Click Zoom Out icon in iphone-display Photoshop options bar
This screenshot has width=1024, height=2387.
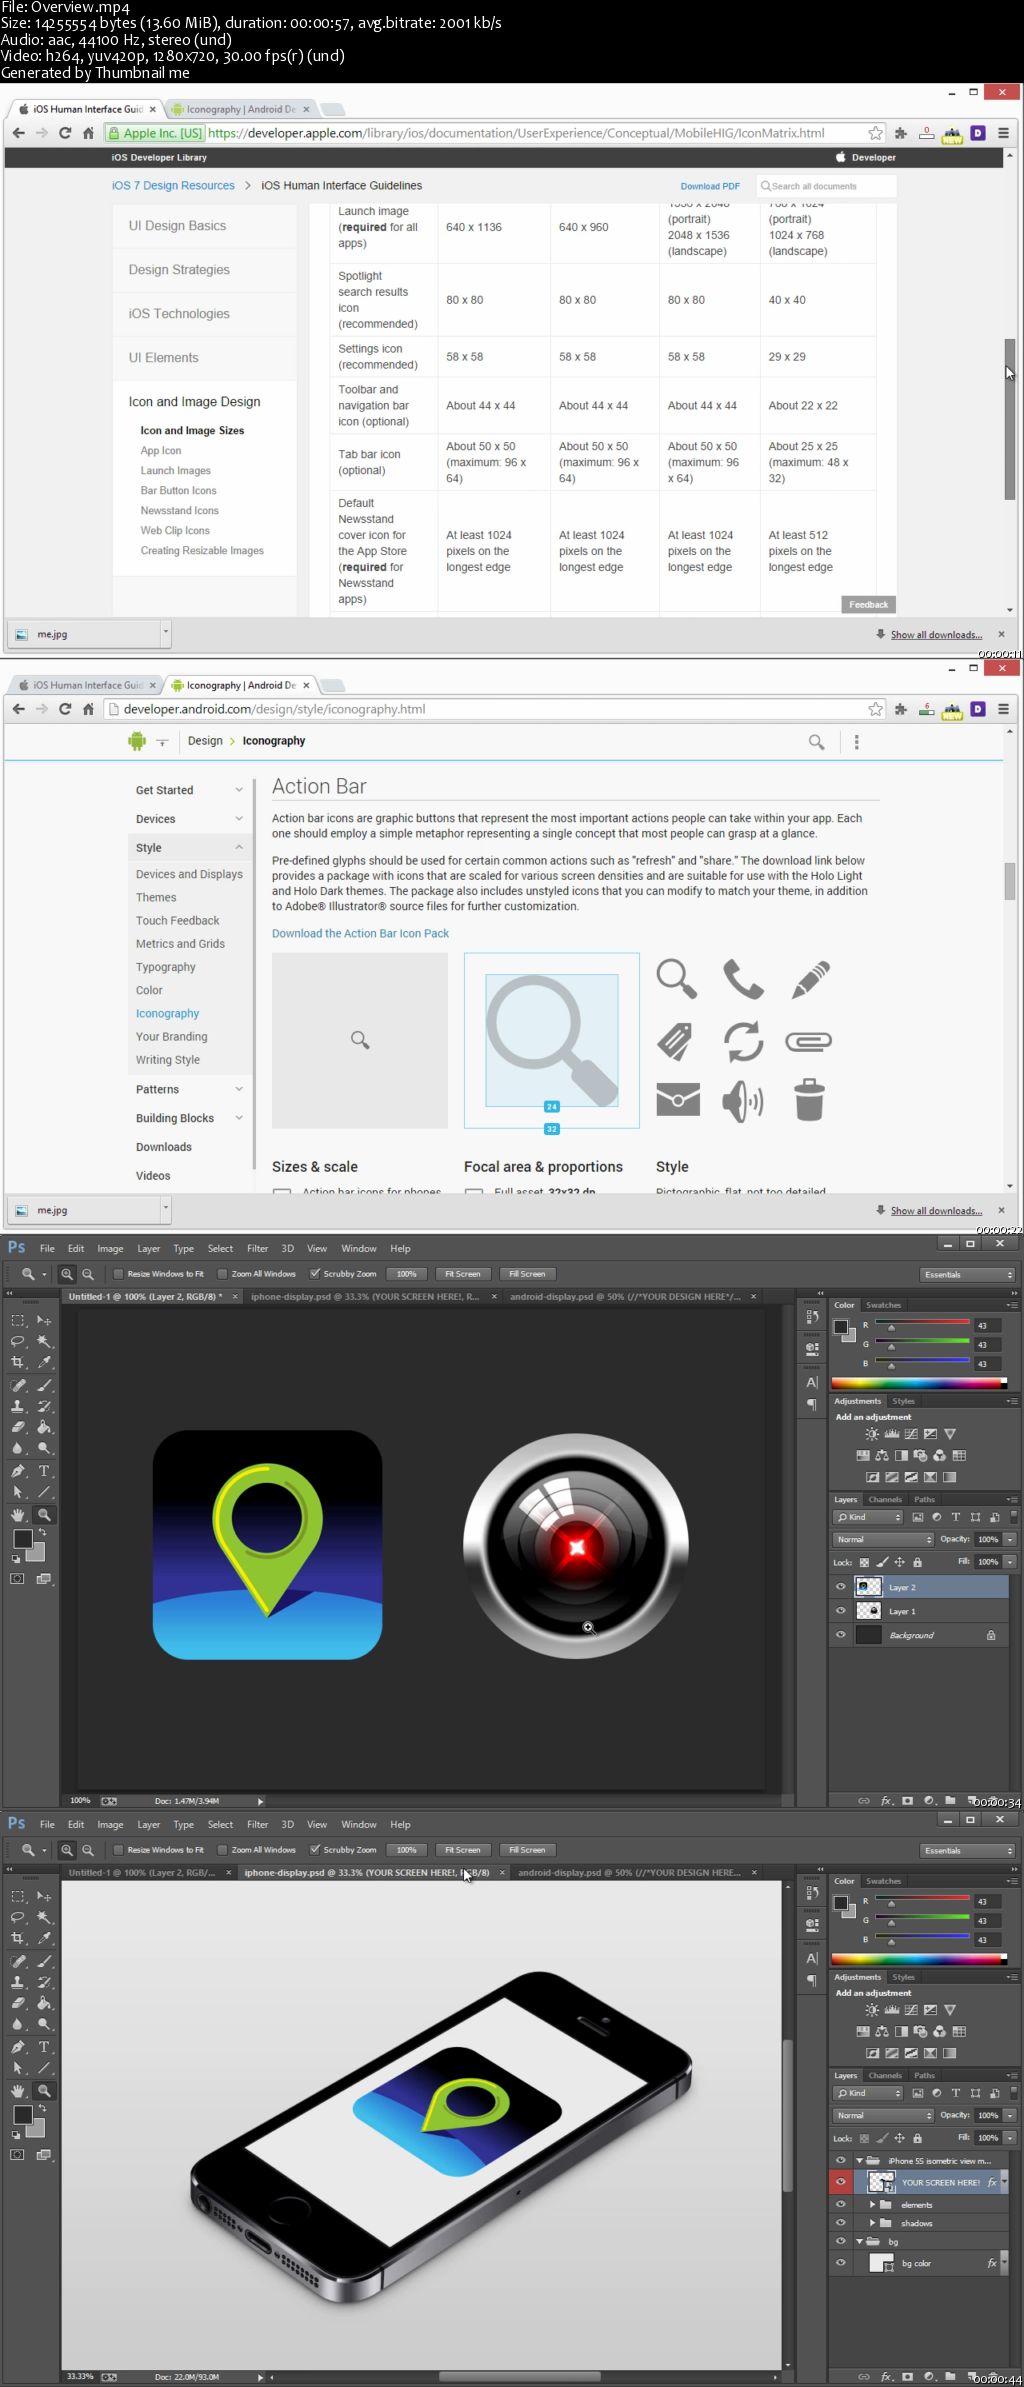pyautogui.click(x=88, y=1850)
